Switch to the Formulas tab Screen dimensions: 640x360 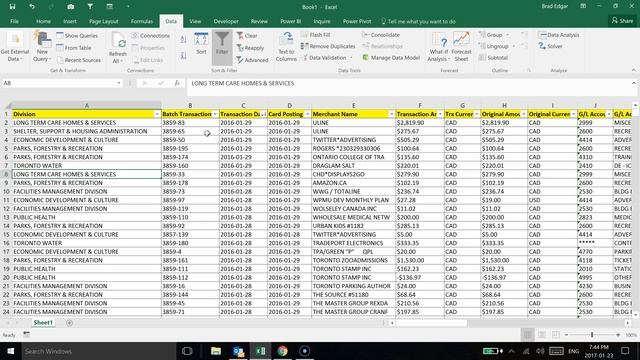point(142,21)
